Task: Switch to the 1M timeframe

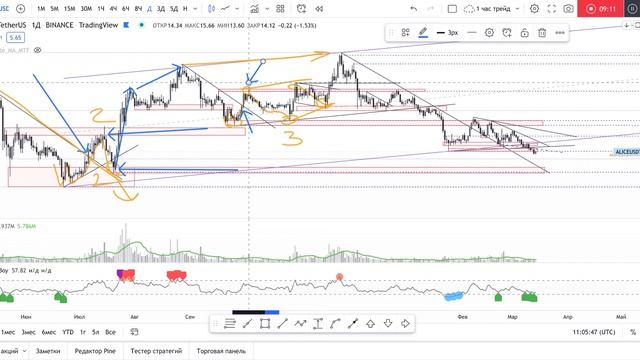Action: coord(41,9)
